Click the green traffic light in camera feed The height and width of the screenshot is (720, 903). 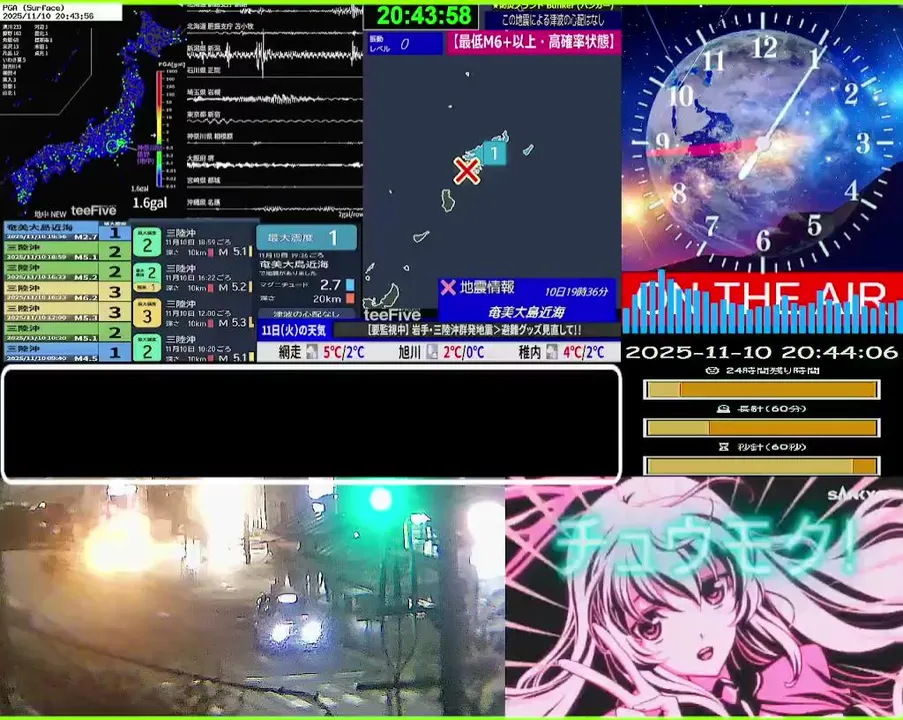(381, 499)
